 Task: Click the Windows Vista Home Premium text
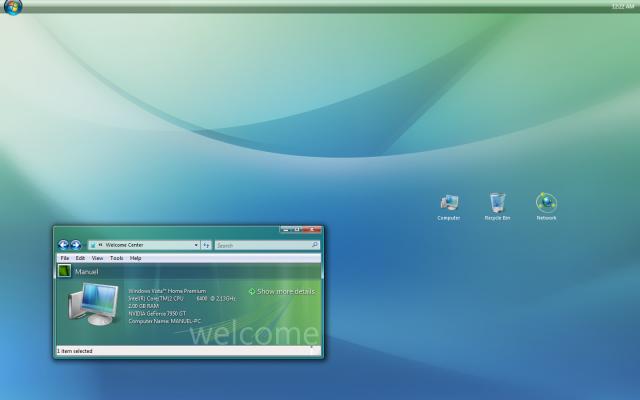pyautogui.click(x=167, y=291)
